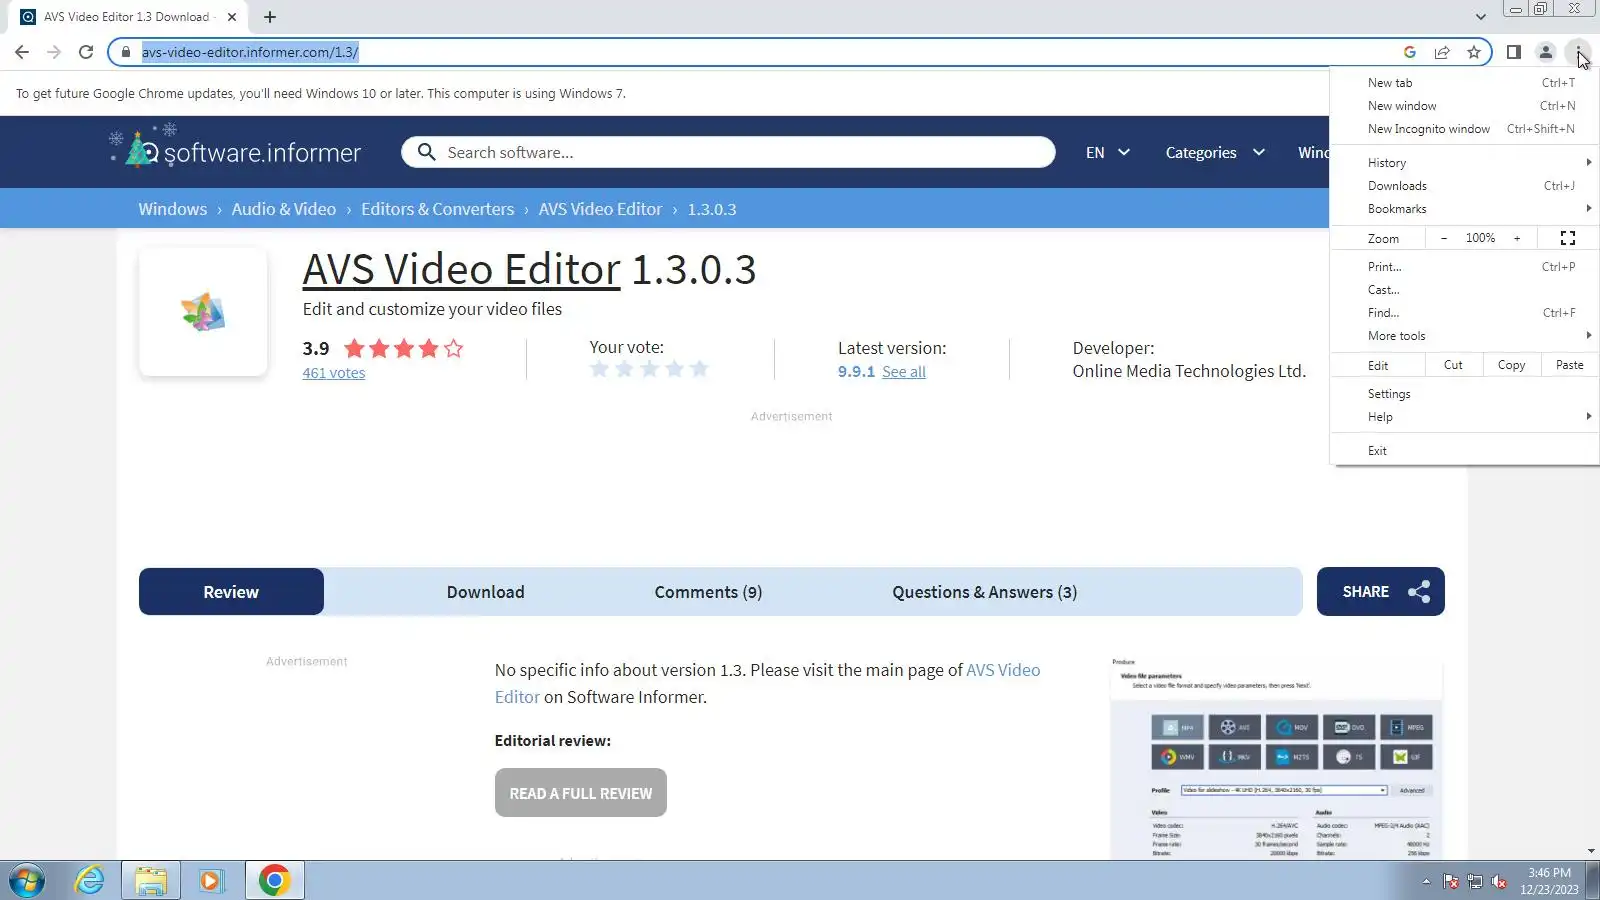This screenshot has width=1600, height=900.
Task: Show hidden system tray icons
Action: 1426,882
